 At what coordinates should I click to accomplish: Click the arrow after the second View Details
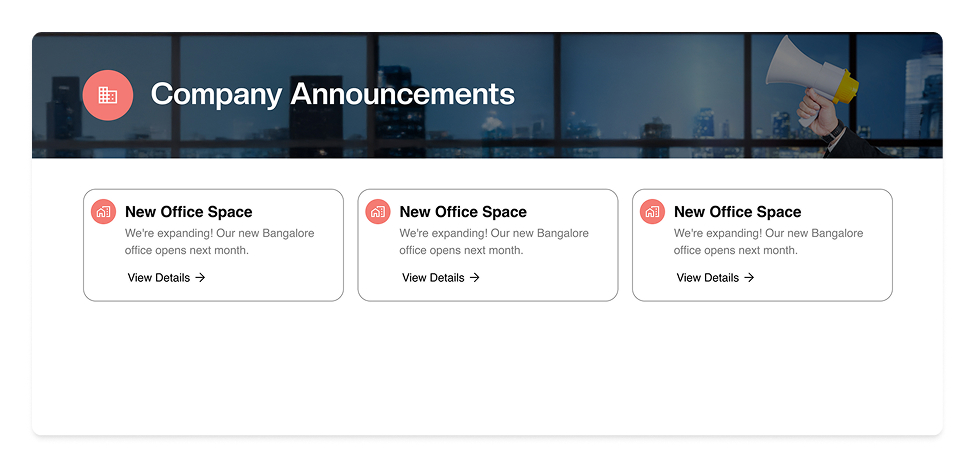point(475,278)
